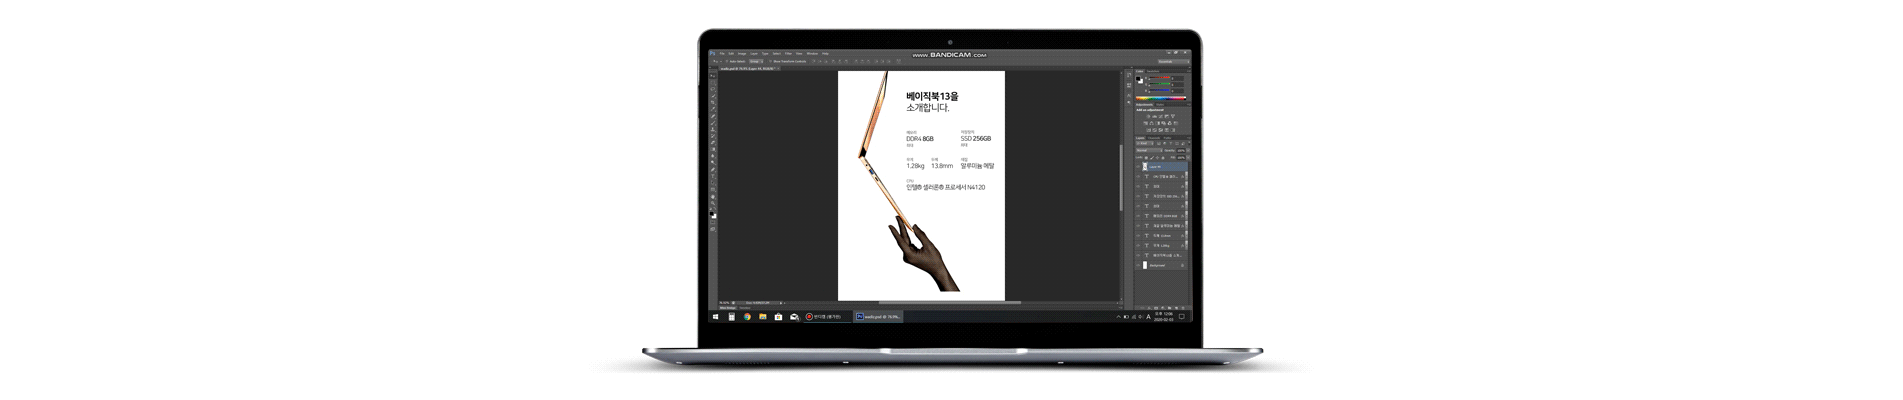Select the 무게 1.28kg text layer
Image resolution: width=1903 pixels, height=400 pixels.
(x=1162, y=246)
